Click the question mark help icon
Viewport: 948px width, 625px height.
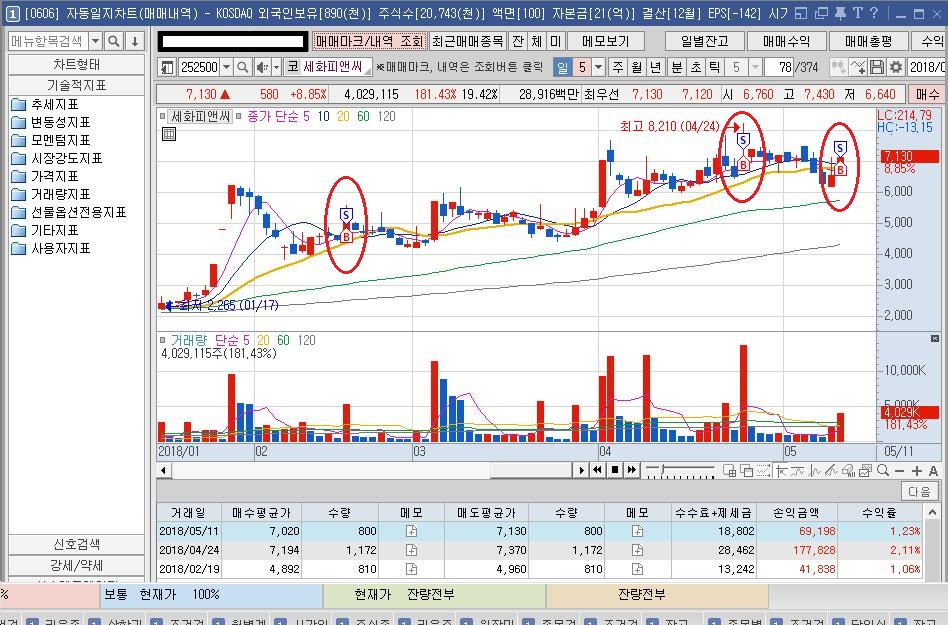(x=874, y=13)
